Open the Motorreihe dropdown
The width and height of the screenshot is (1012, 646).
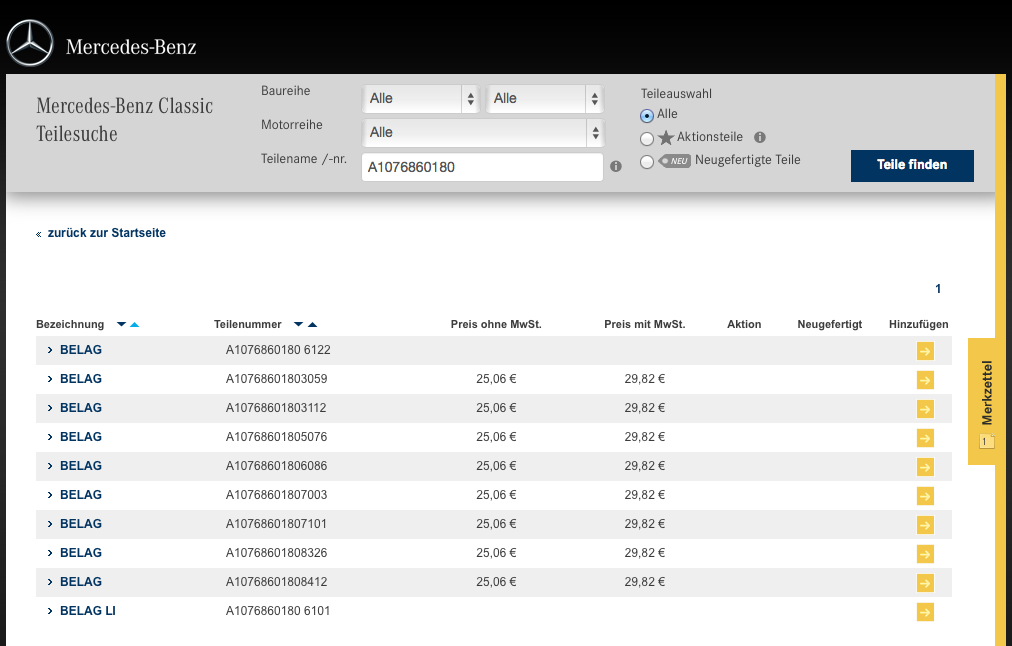pyautogui.click(x=482, y=132)
